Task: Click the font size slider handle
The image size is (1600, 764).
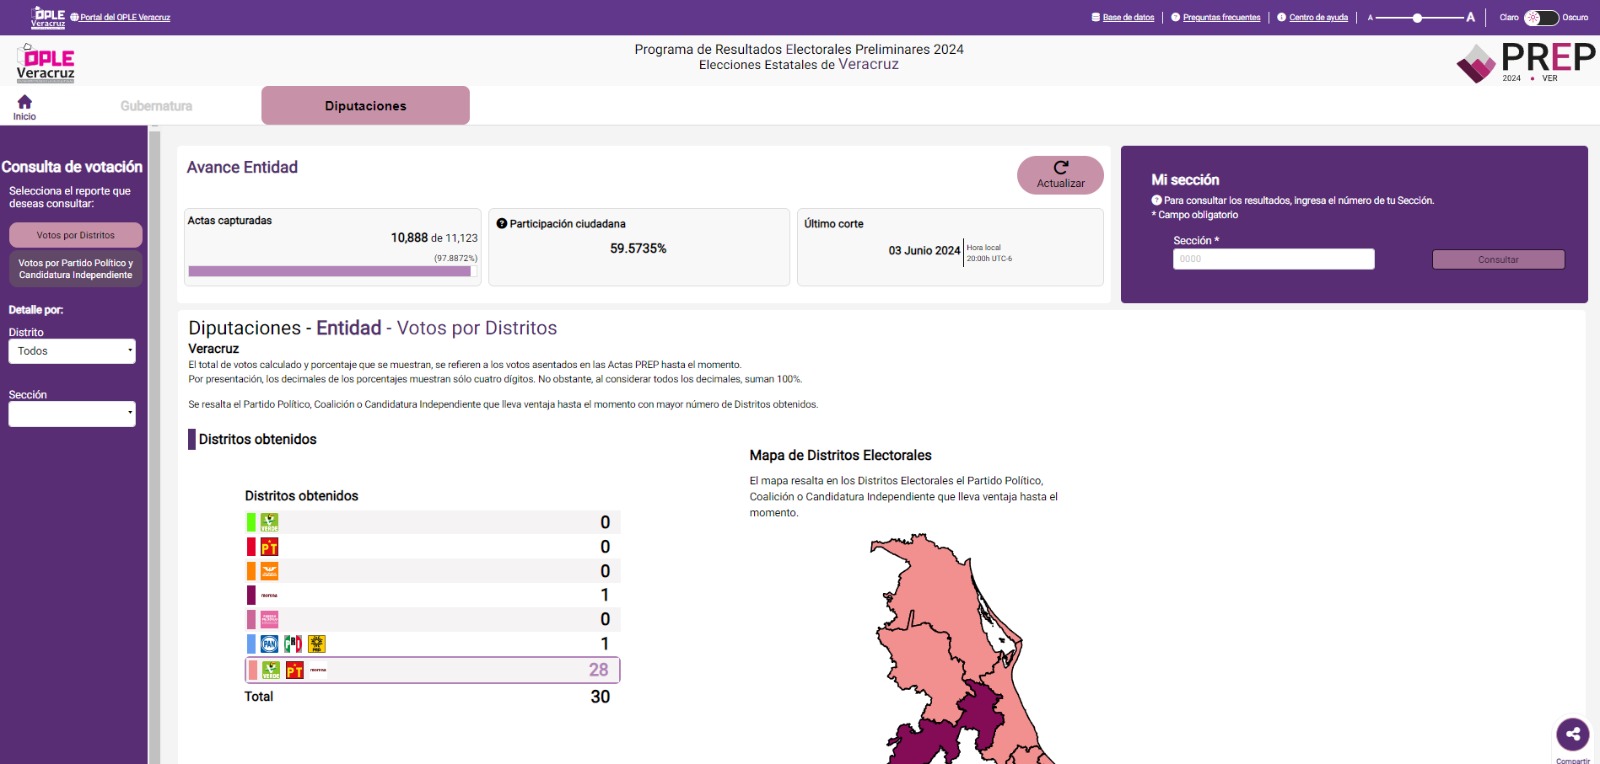Action: coord(1417,17)
